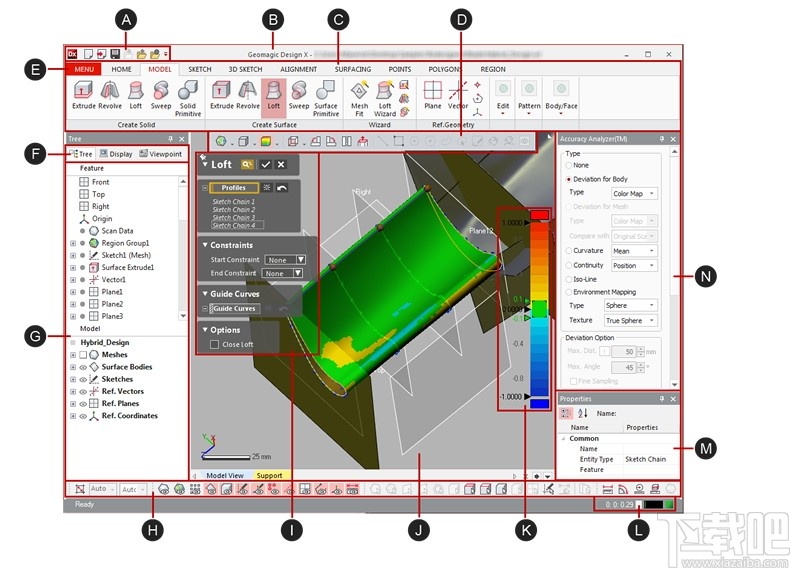Open the ALIGNMENT ribbon tab
Screen dimensions: 792x568
pyautogui.click(x=298, y=69)
